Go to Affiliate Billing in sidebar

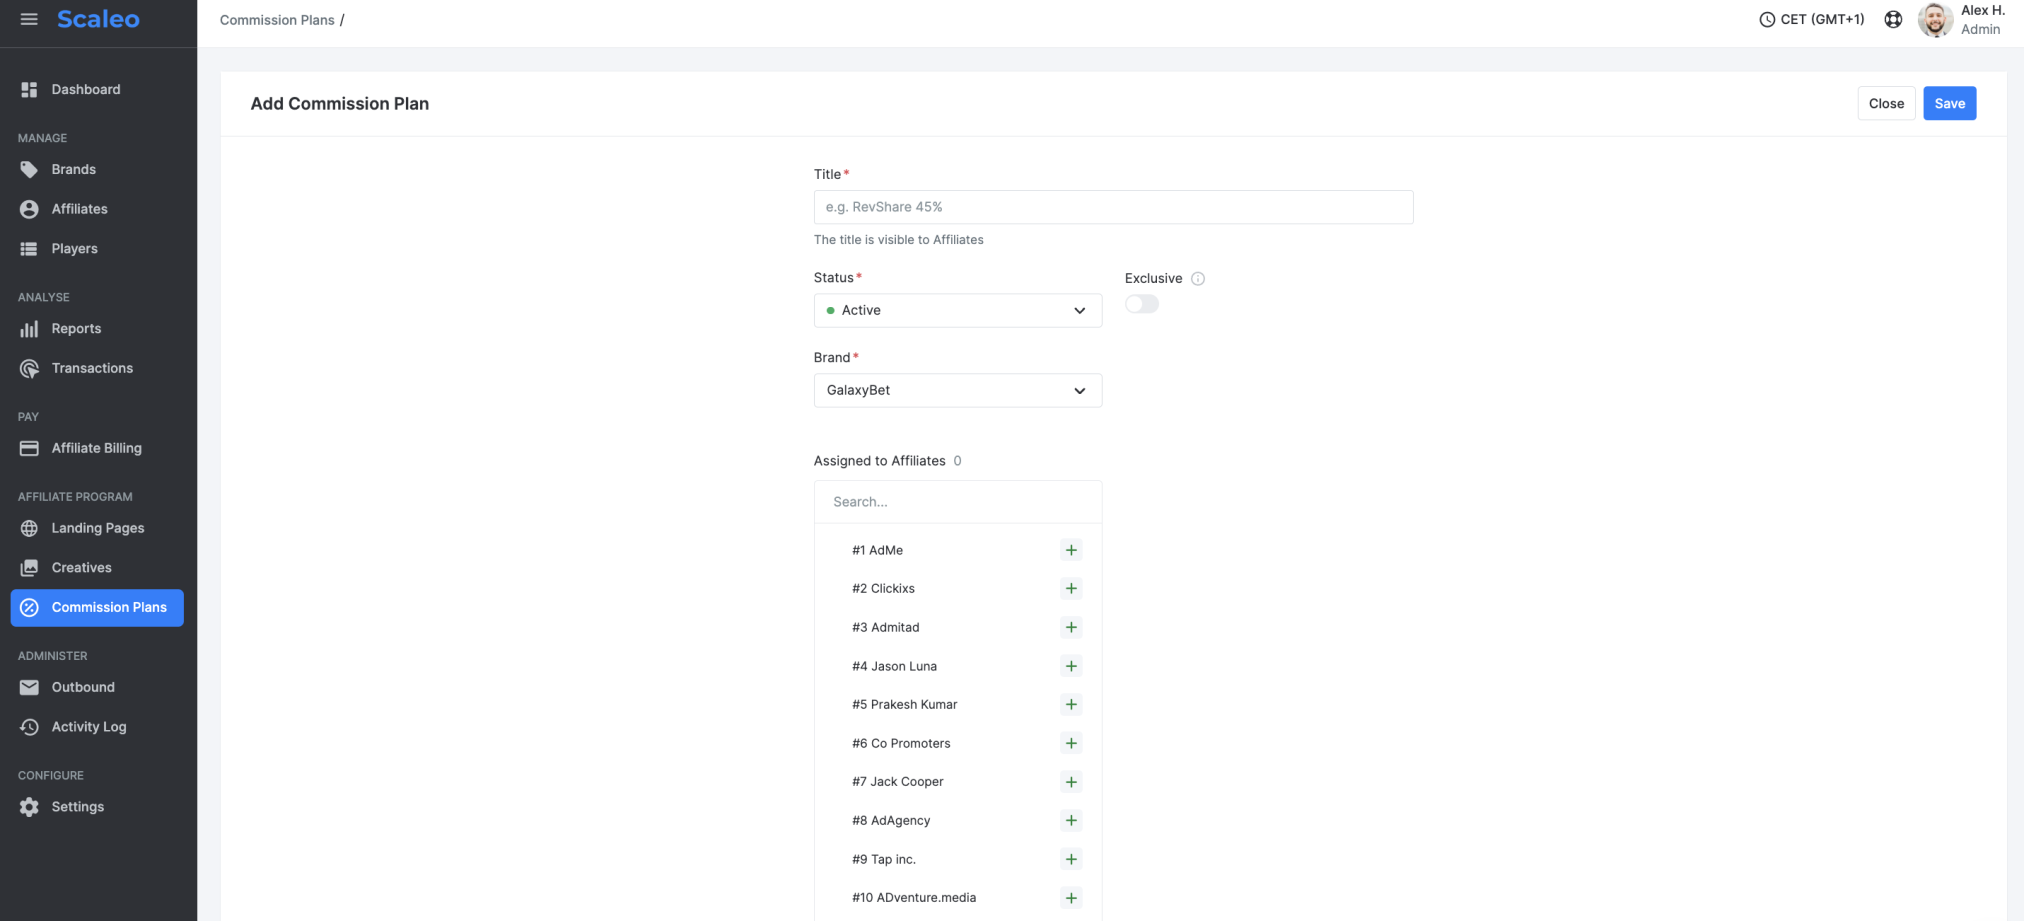click(96, 448)
